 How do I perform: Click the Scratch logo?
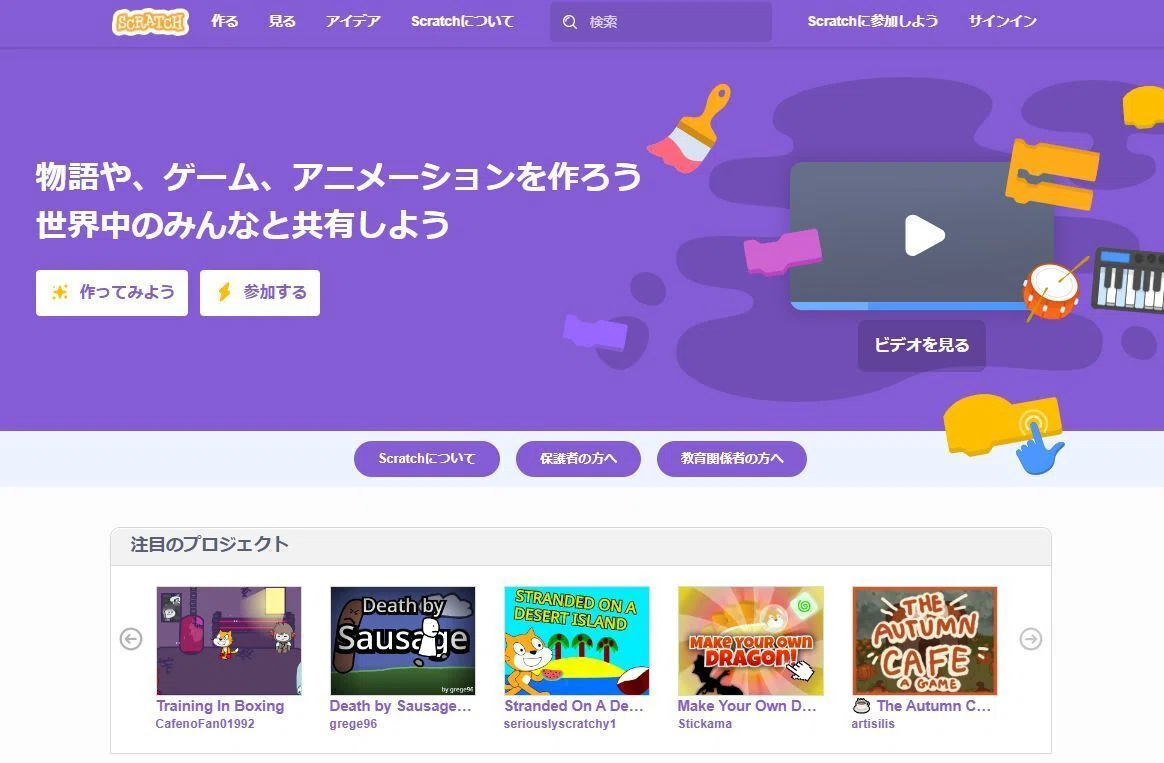(150, 22)
